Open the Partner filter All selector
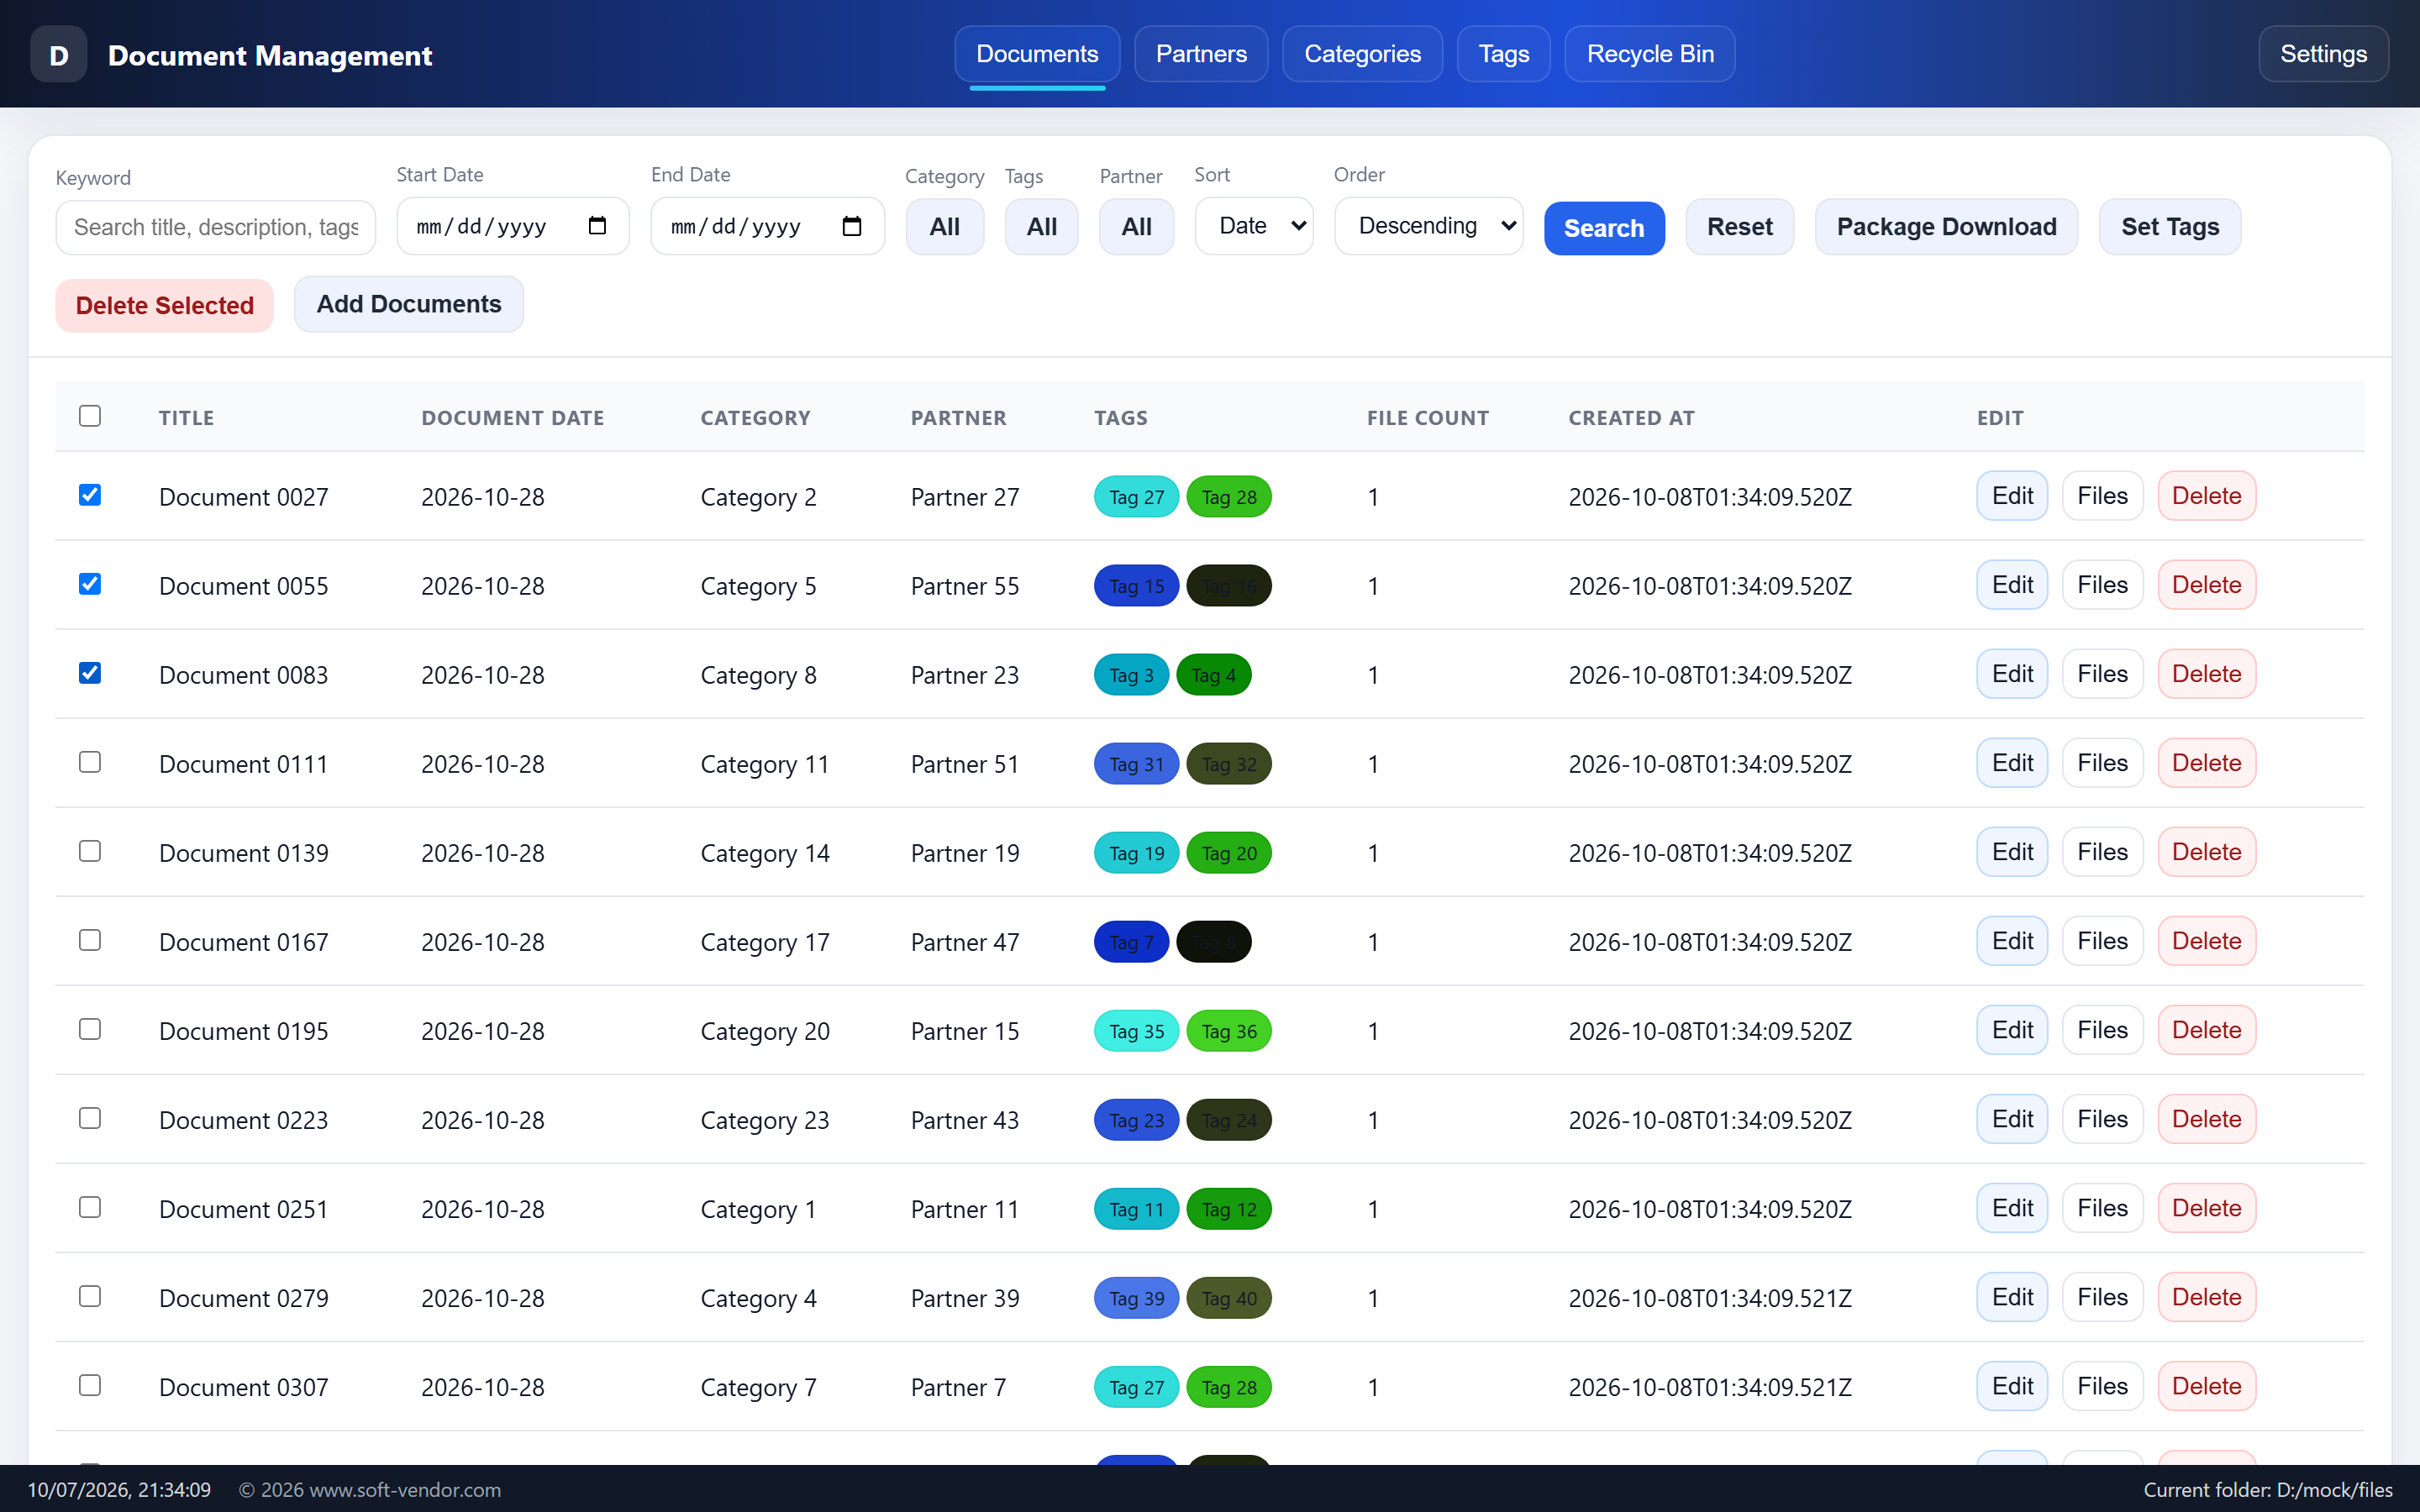The height and width of the screenshot is (1512, 2420). click(1137, 227)
